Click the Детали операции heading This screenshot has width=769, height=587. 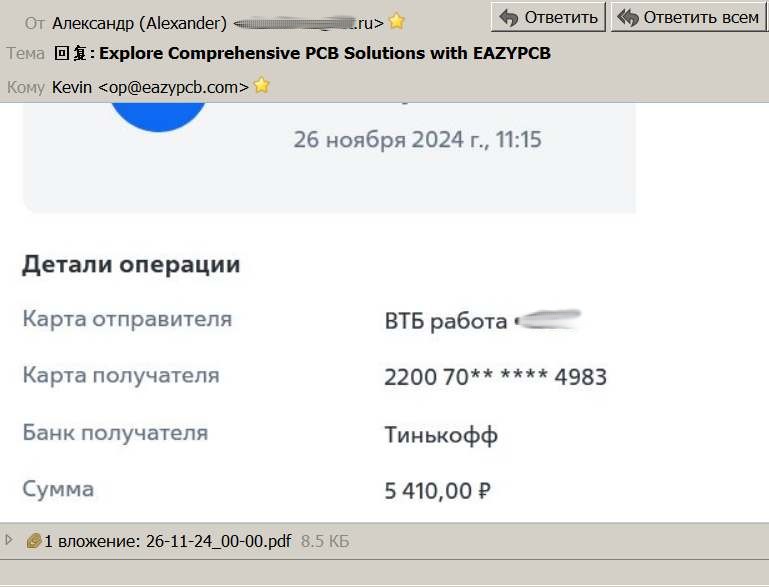(131, 265)
